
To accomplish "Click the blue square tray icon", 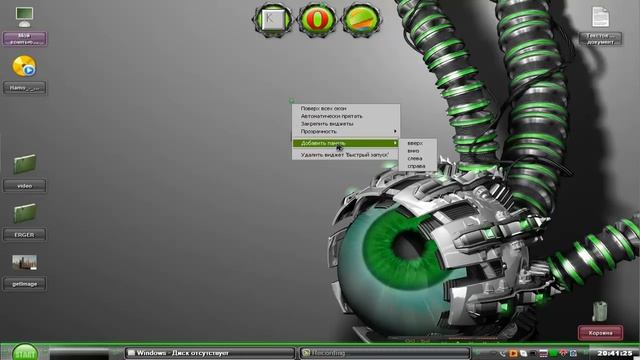I will [x=573, y=353].
